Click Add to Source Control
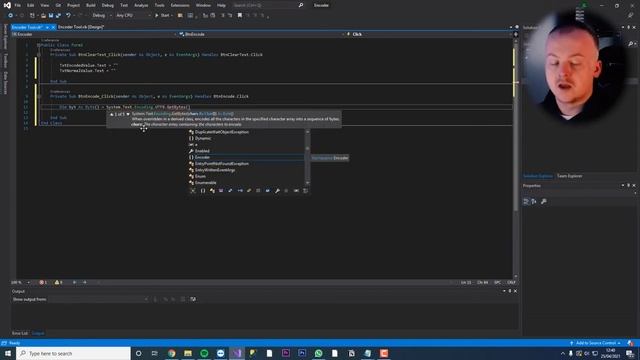 click(x=596, y=343)
